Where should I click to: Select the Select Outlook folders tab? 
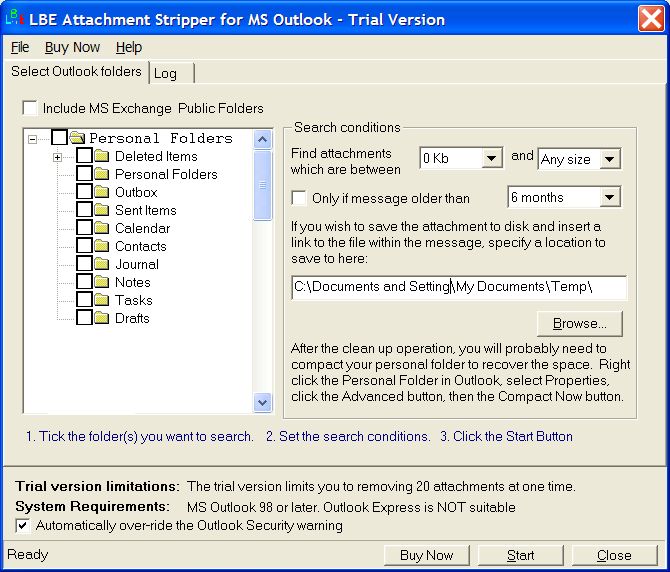click(x=76, y=71)
